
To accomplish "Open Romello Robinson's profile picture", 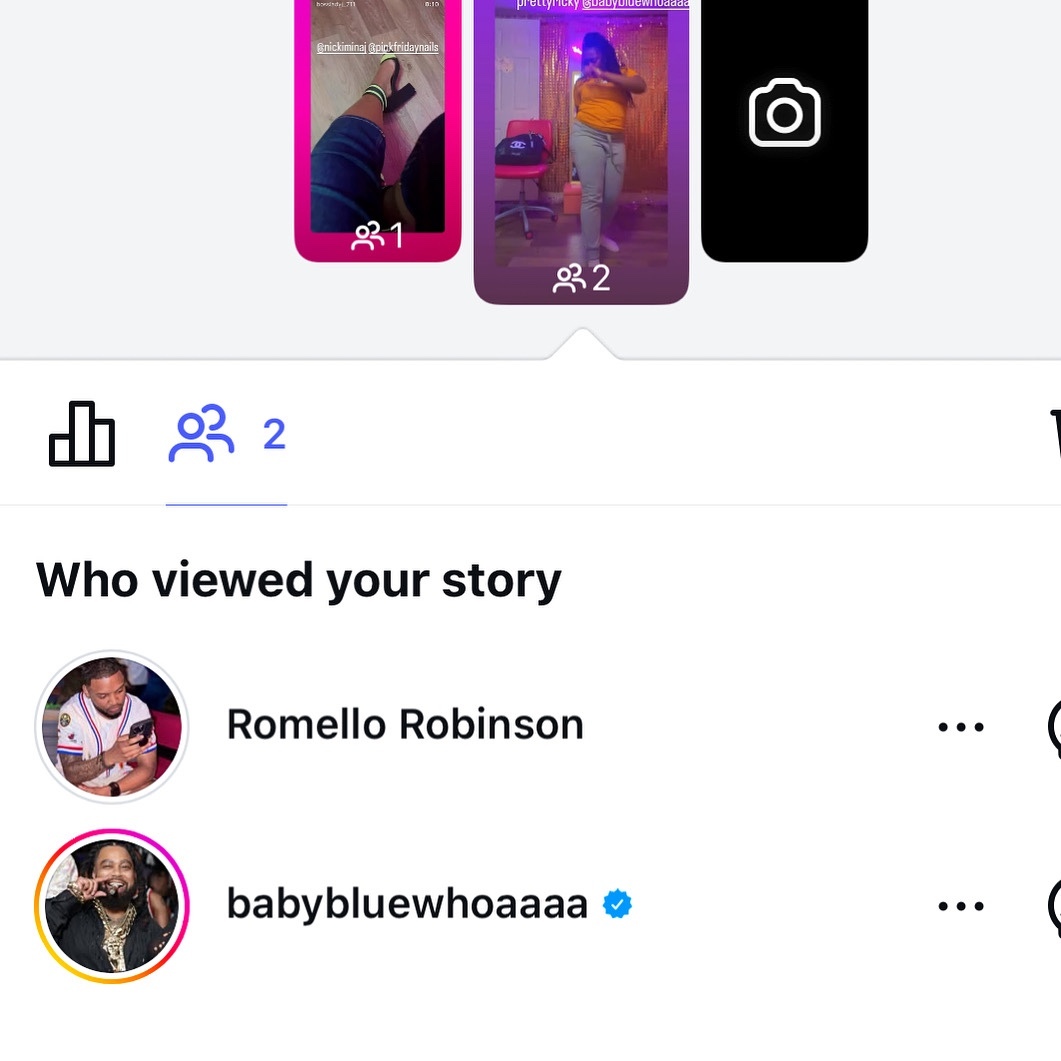I will click(112, 727).
